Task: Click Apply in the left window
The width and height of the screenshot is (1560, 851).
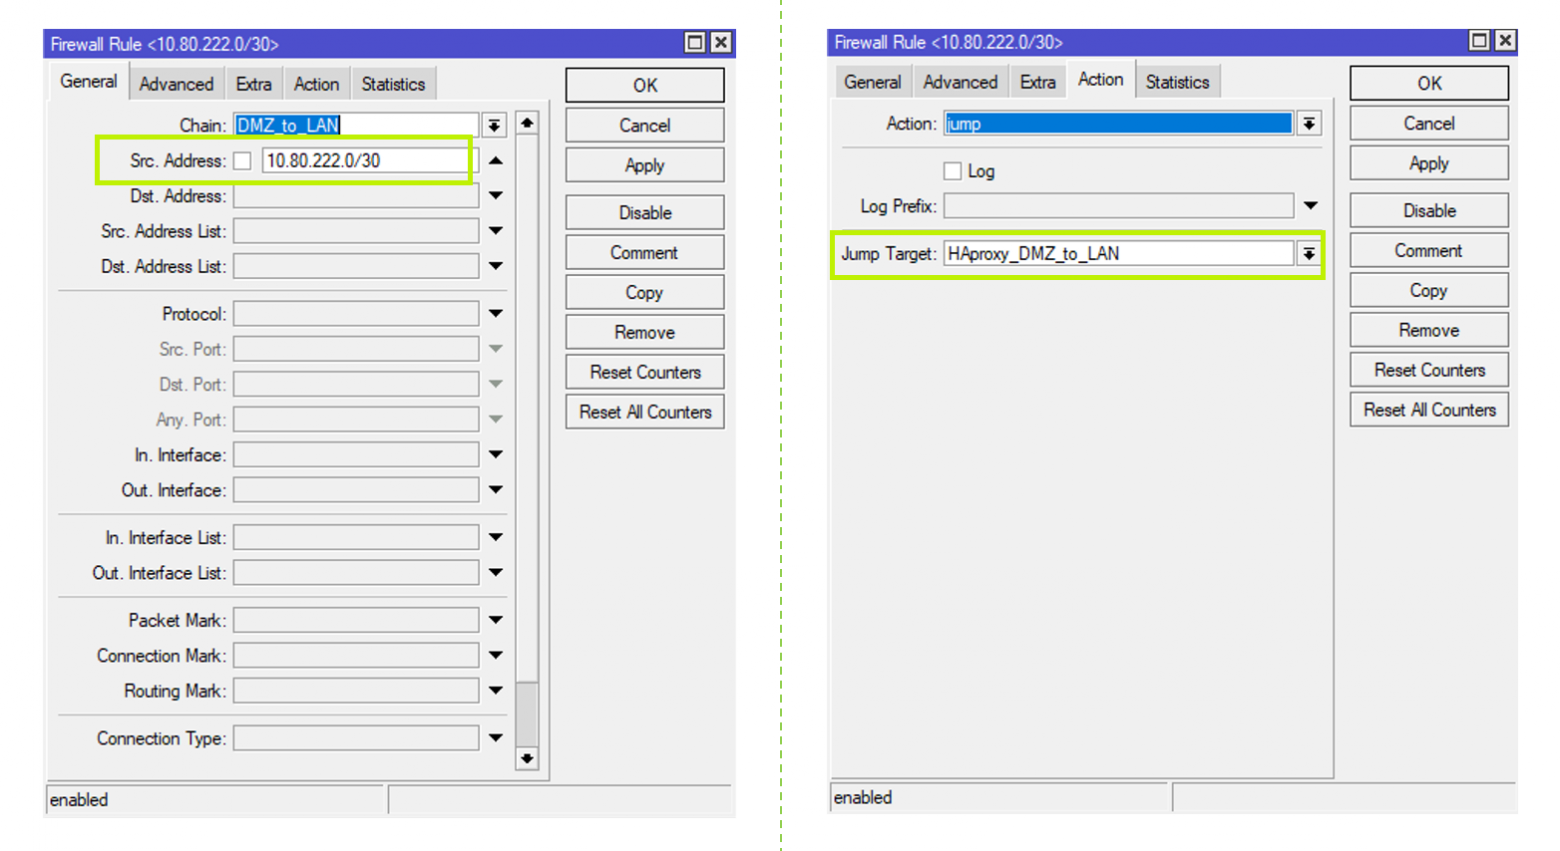Action: click(644, 165)
